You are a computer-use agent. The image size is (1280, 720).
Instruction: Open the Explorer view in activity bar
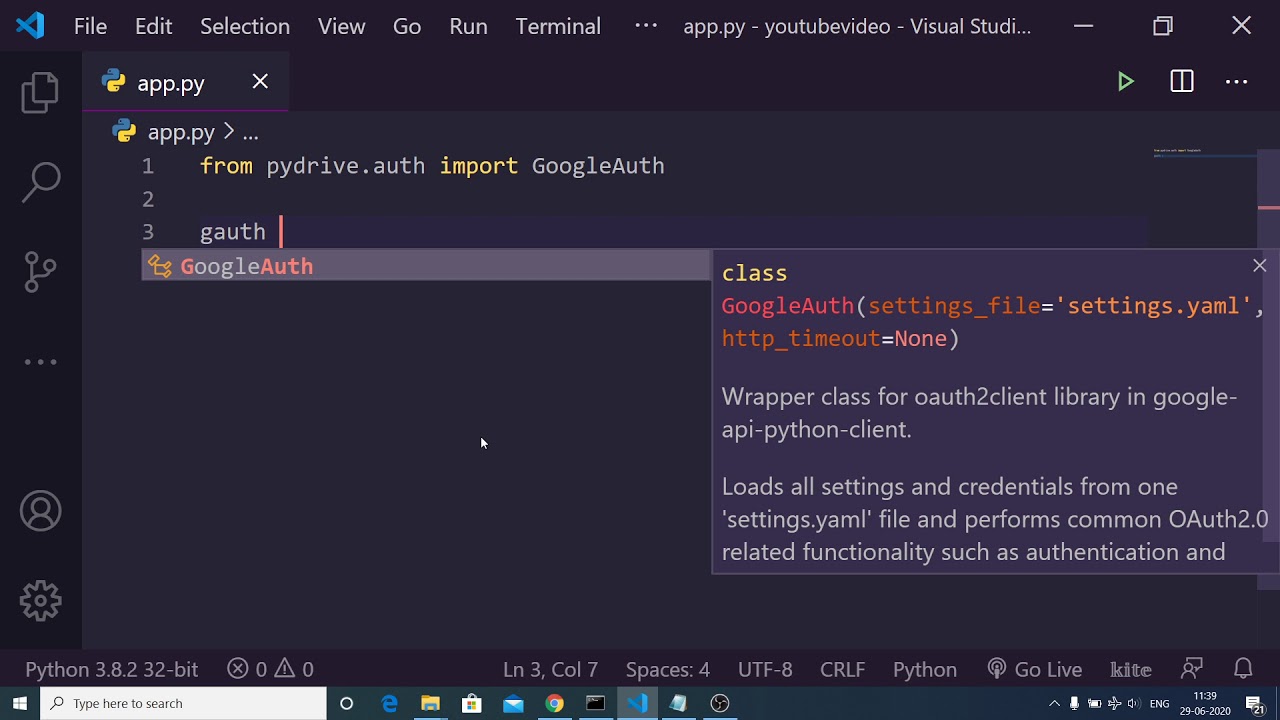(x=41, y=93)
